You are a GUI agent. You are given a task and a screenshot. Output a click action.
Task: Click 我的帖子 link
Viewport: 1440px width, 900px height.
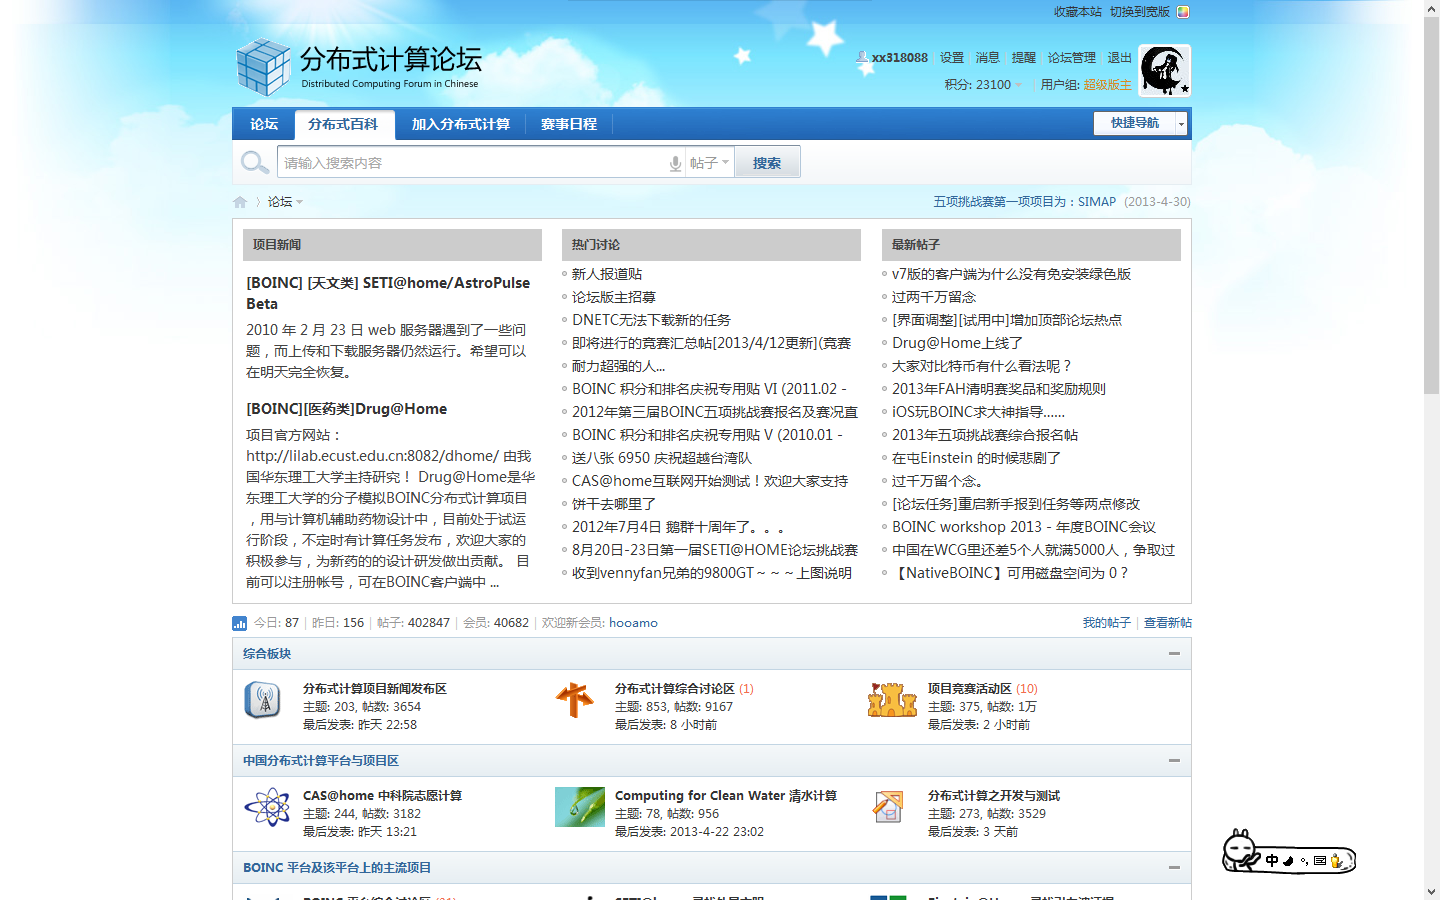click(x=1106, y=623)
